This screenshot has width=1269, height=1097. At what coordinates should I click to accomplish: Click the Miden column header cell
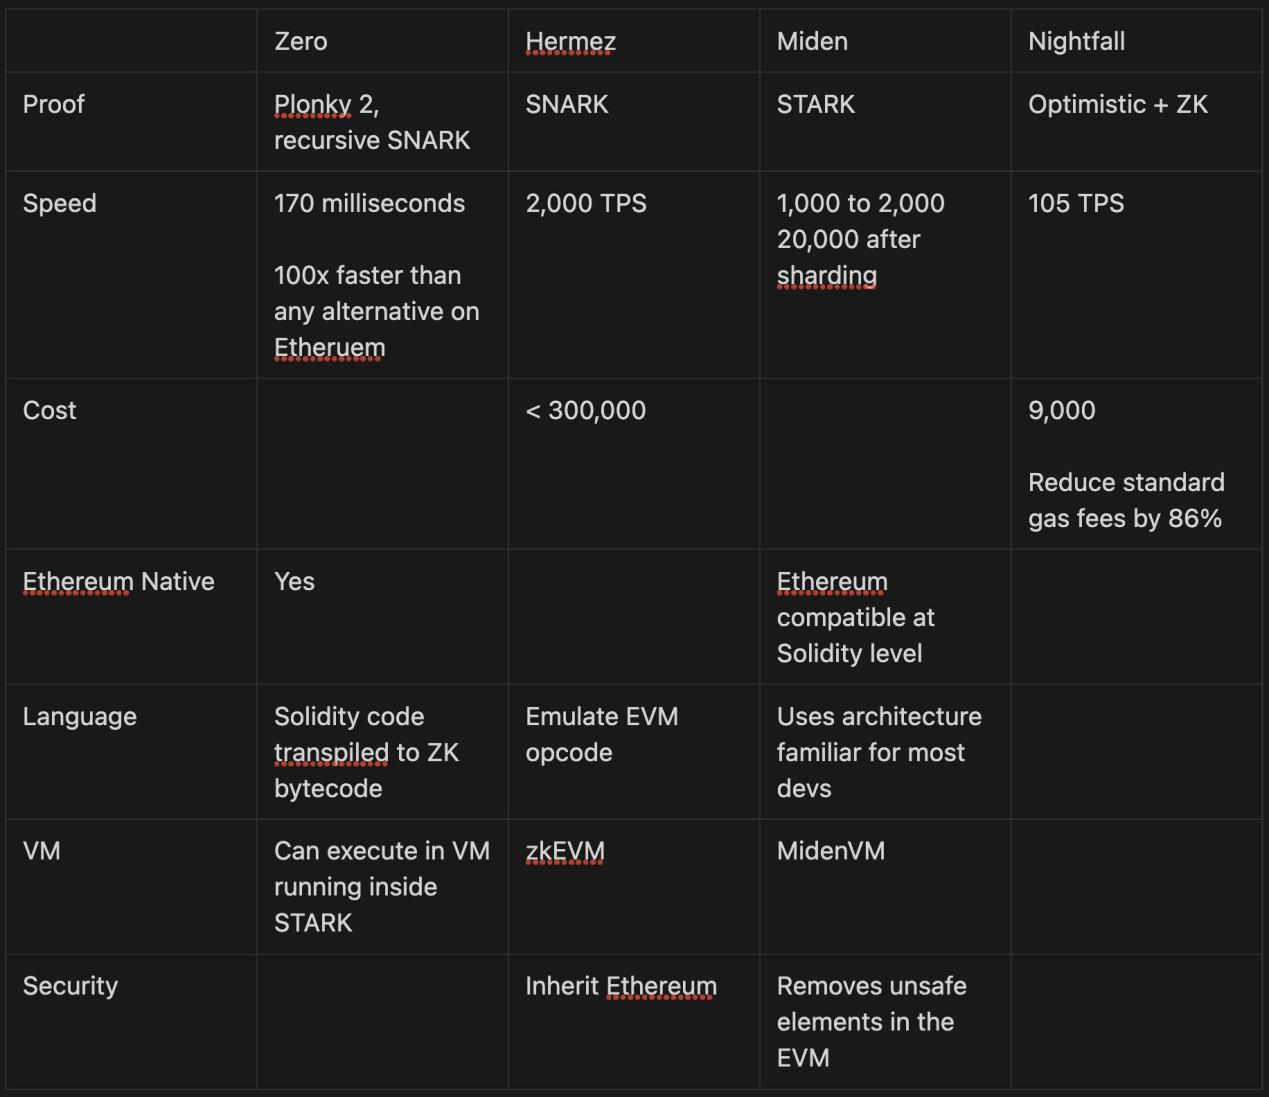pyautogui.click(x=812, y=41)
